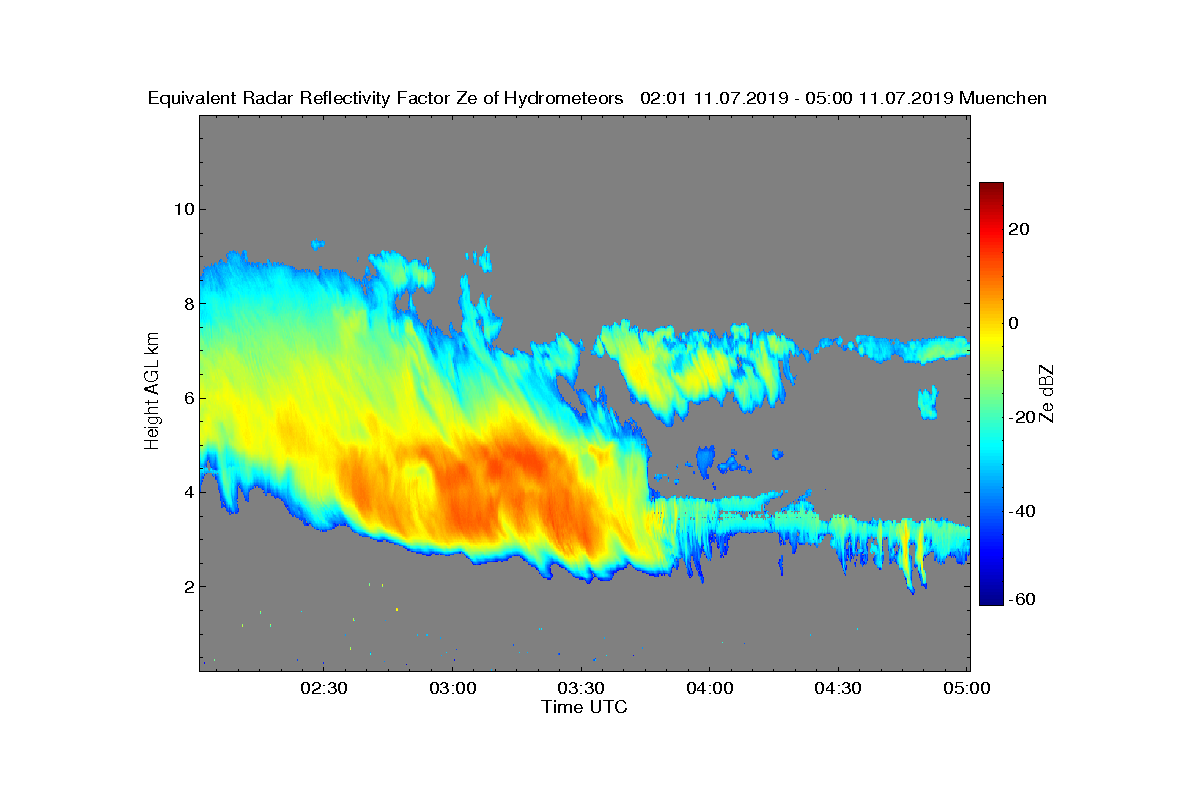
Task: Click the 05:00 time tick label
Action: tap(967, 688)
